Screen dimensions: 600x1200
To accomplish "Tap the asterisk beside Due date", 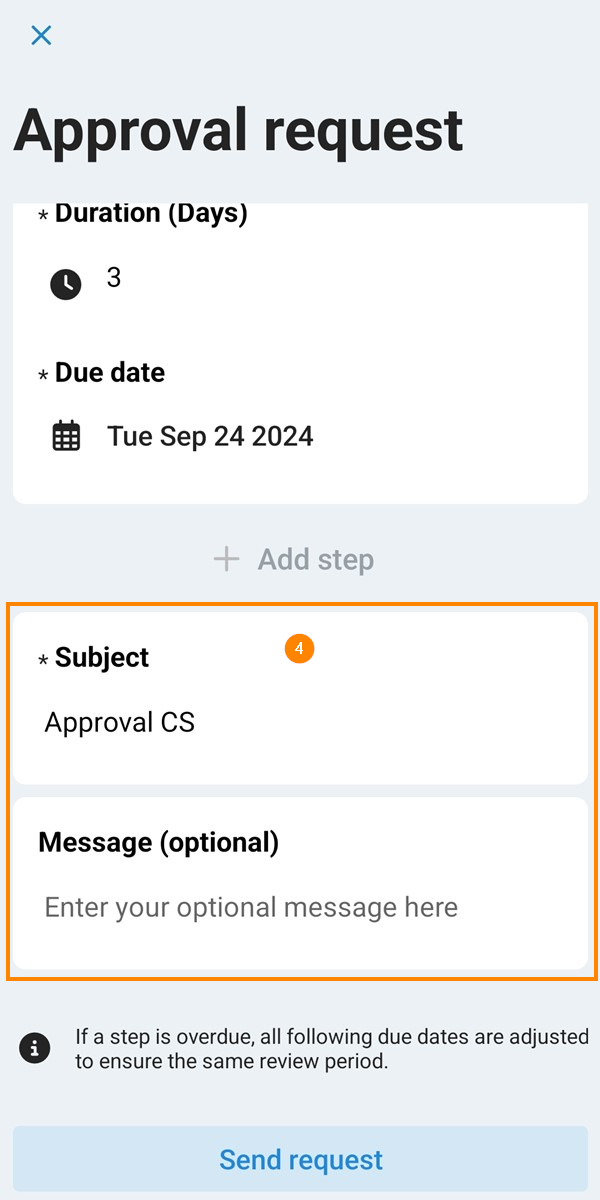I will [43, 375].
